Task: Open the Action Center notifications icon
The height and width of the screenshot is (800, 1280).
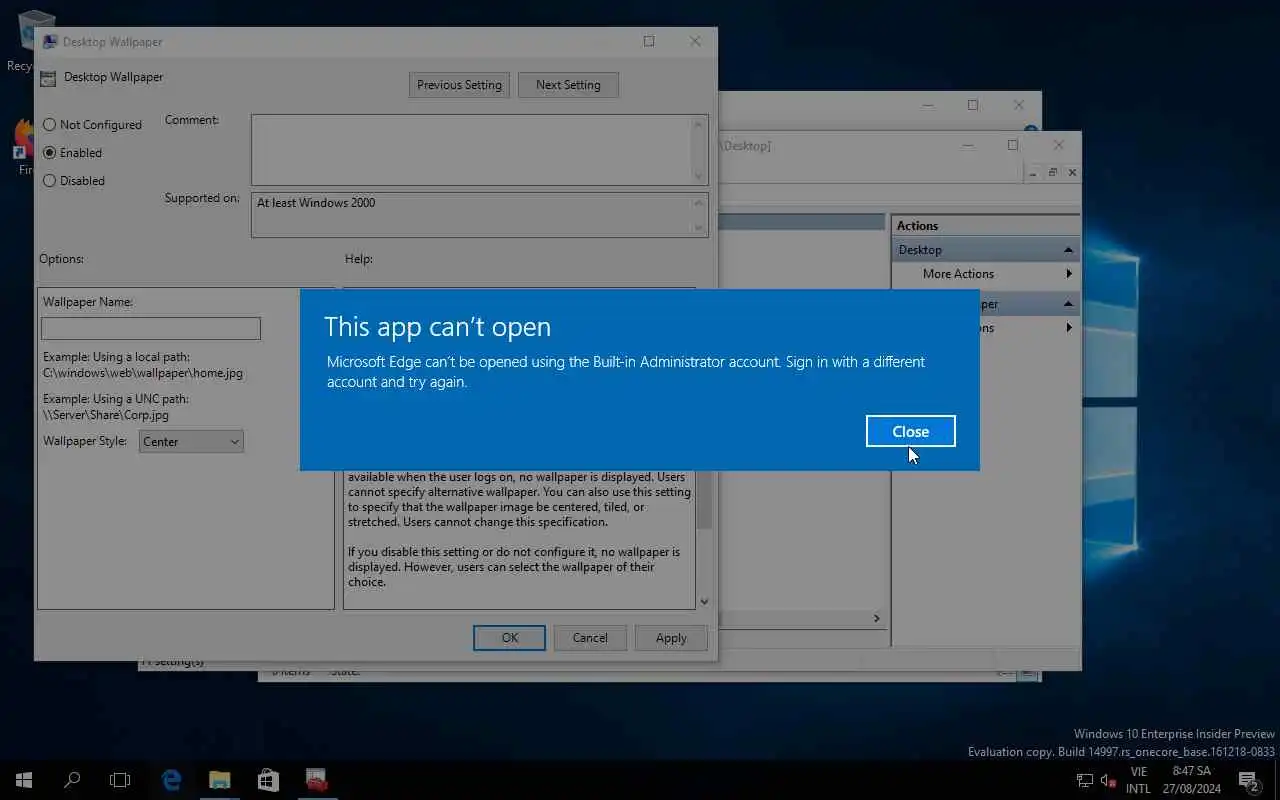Action: [1248, 780]
